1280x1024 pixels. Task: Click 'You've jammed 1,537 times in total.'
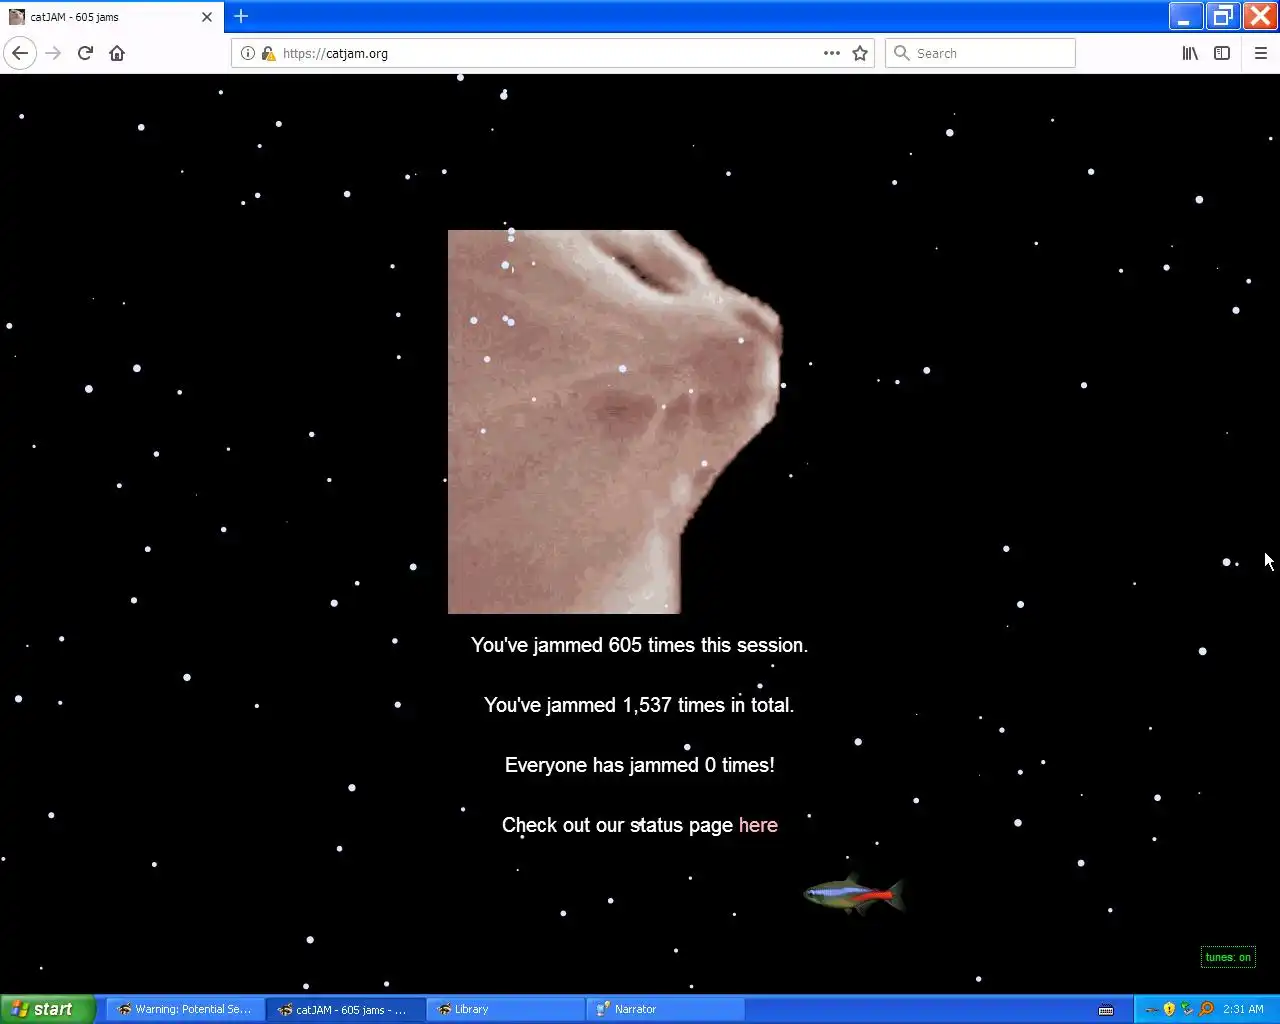[x=639, y=705]
